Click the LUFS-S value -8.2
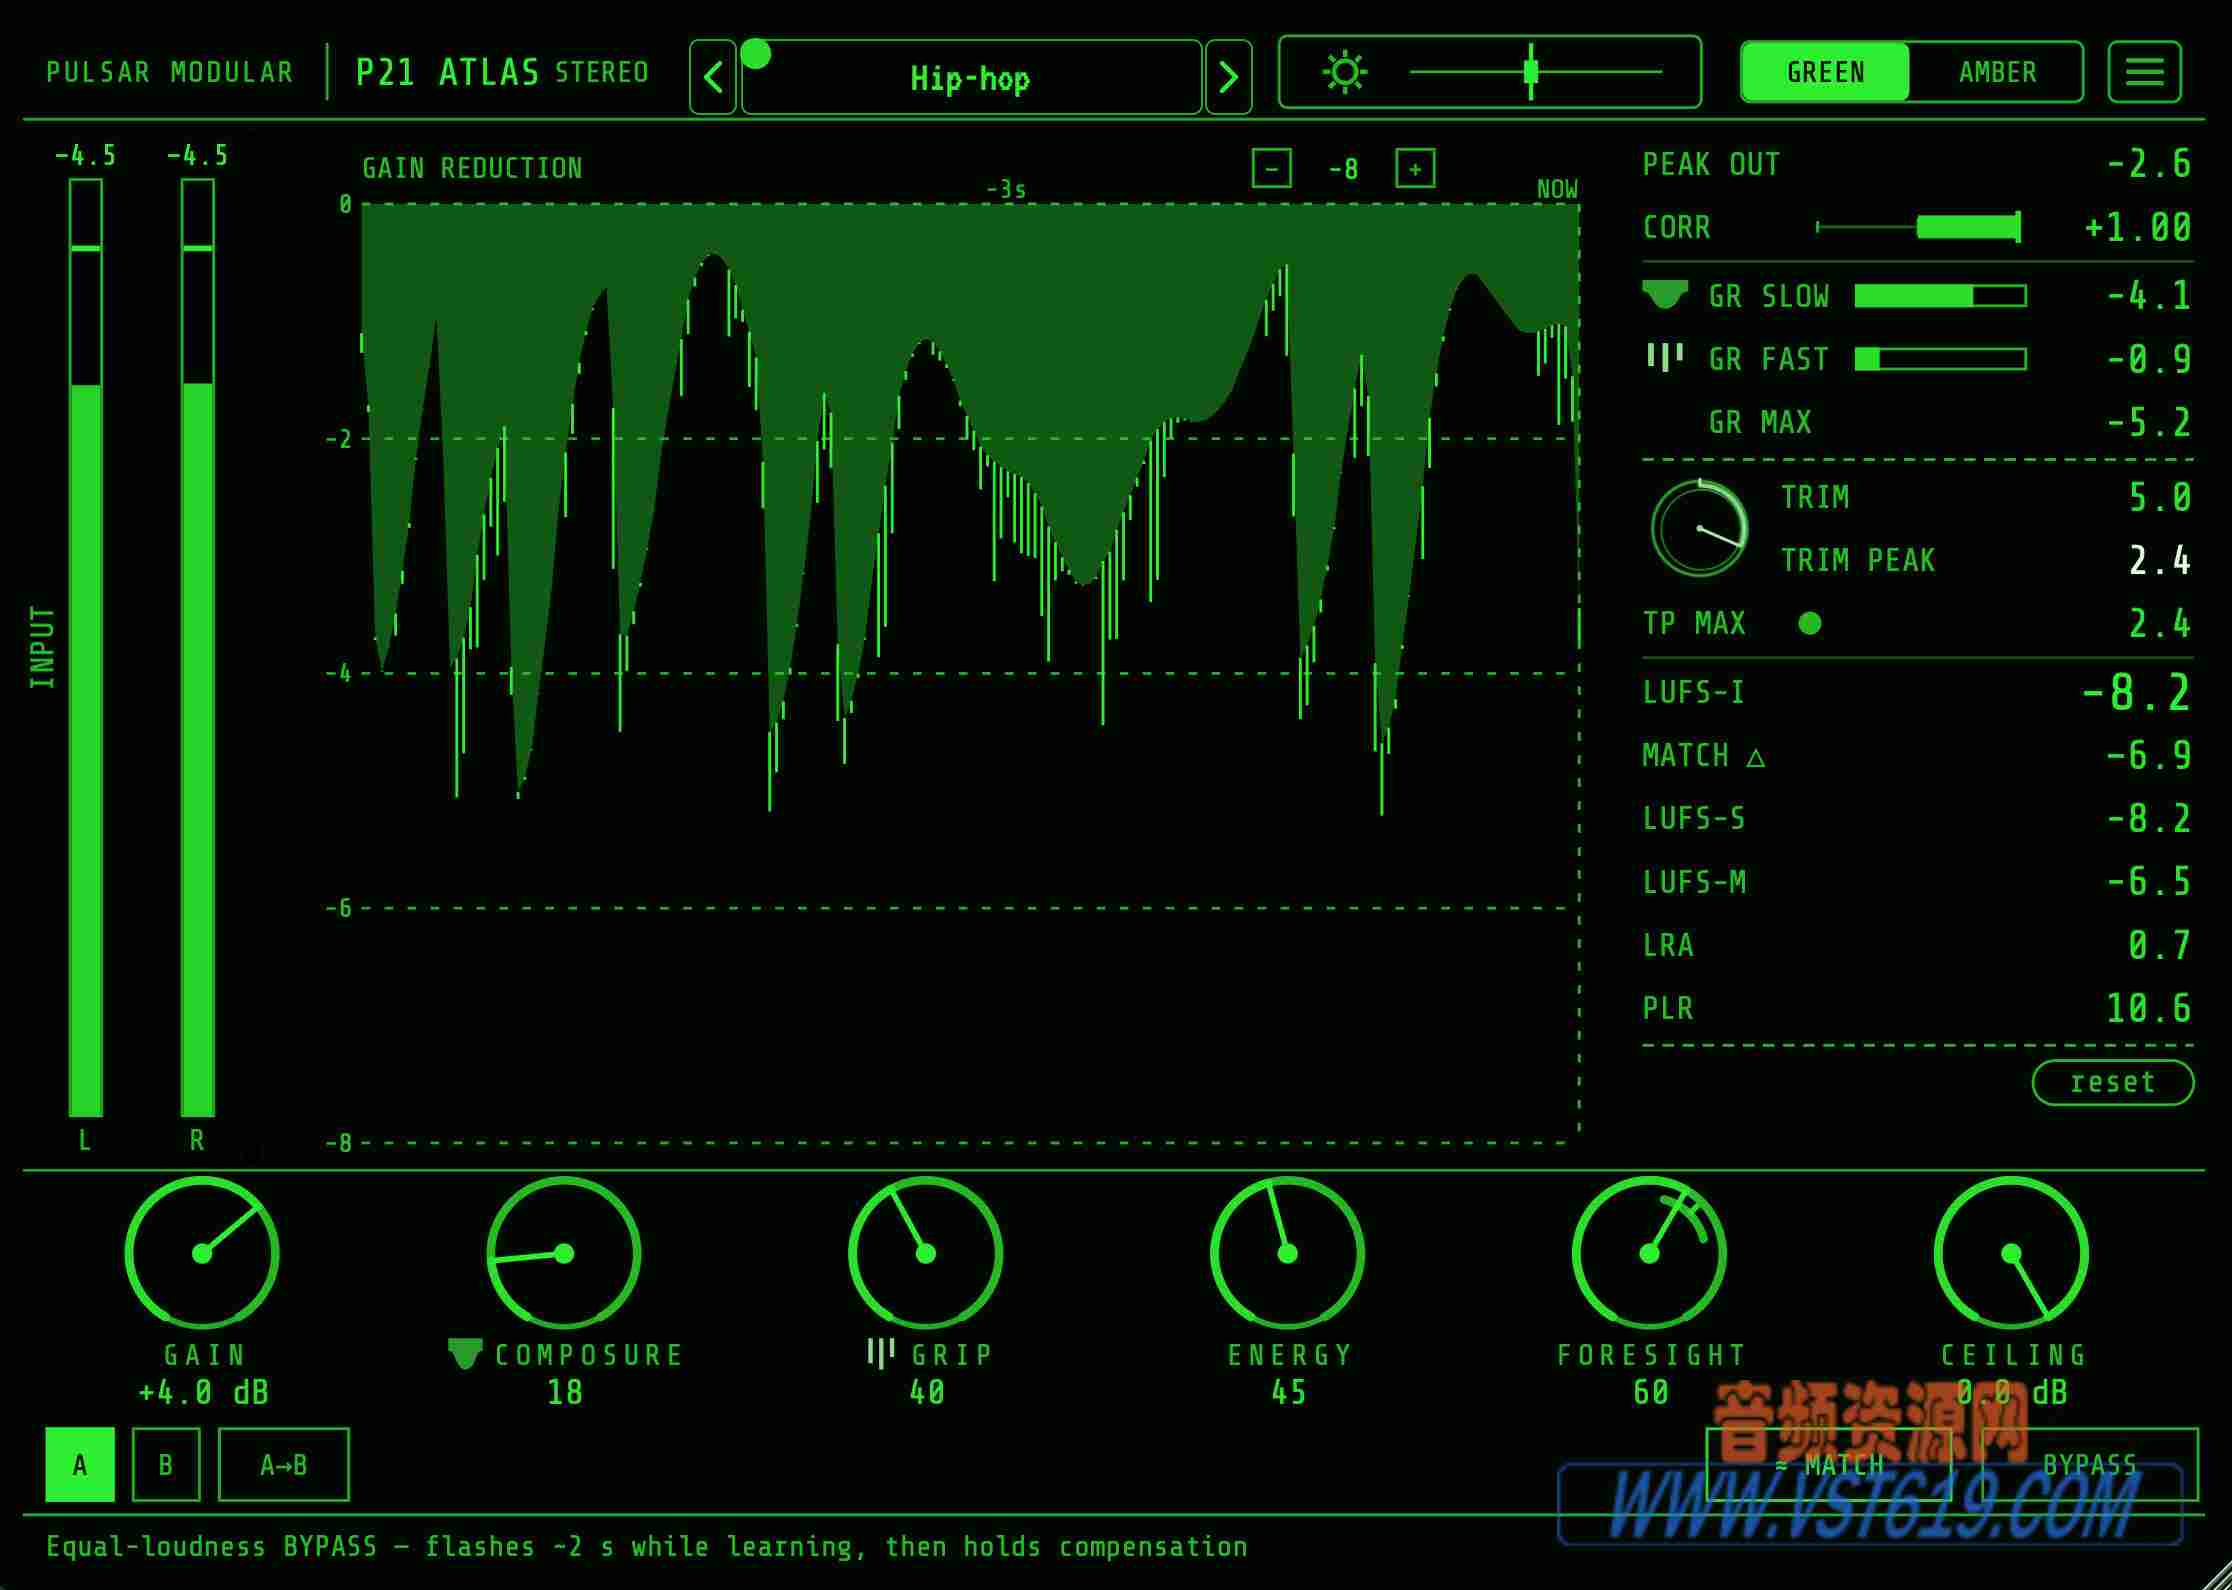Image resolution: width=2232 pixels, height=1590 pixels. tap(2149, 818)
